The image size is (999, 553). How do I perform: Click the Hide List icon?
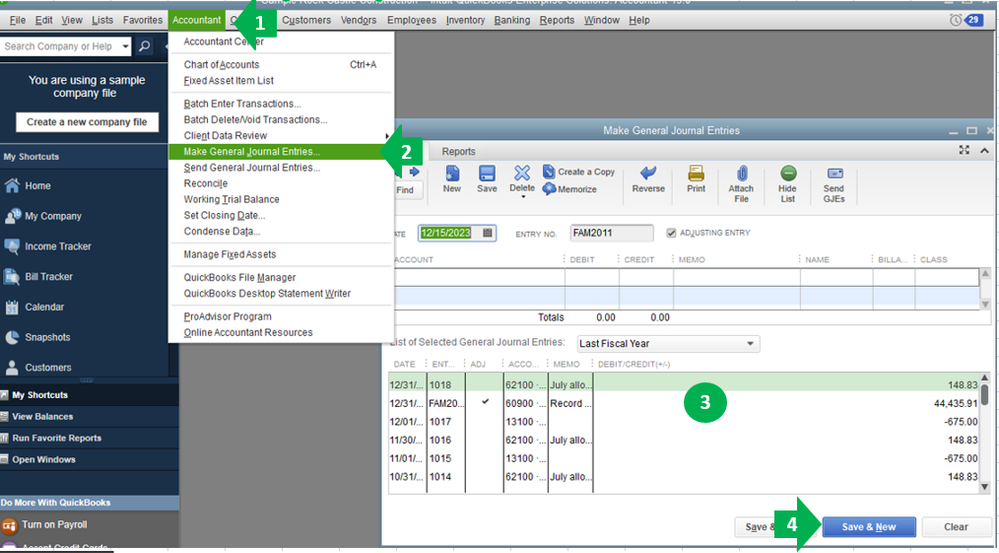click(x=788, y=182)
